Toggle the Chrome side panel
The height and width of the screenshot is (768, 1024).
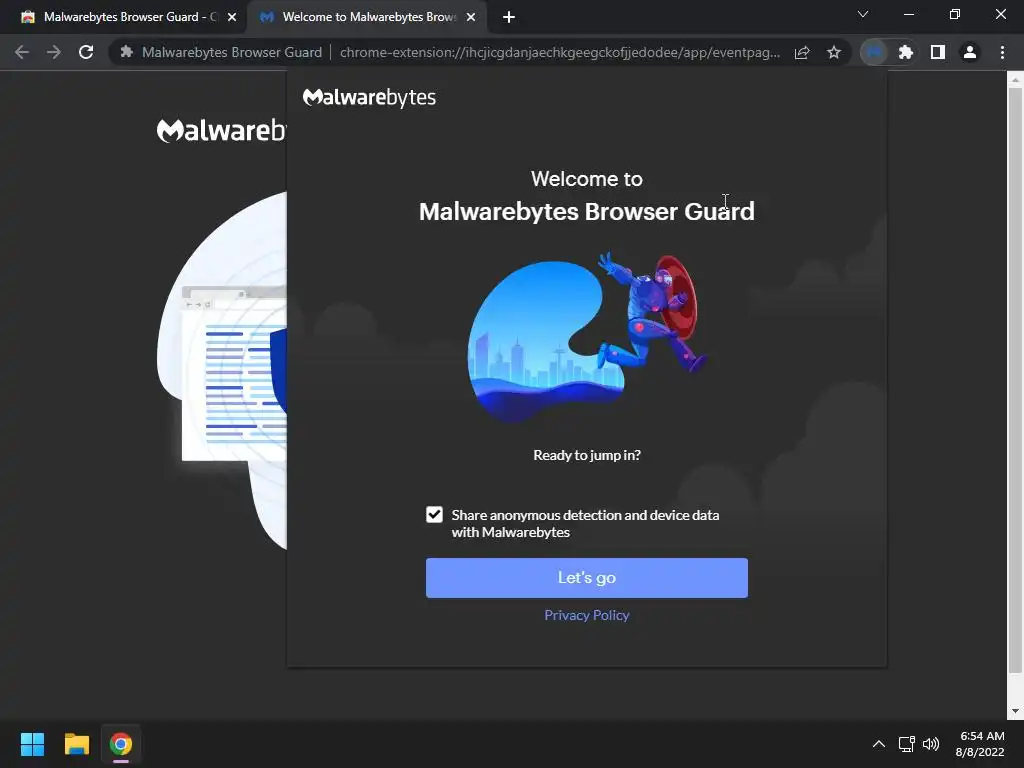(x=938, y=52)
